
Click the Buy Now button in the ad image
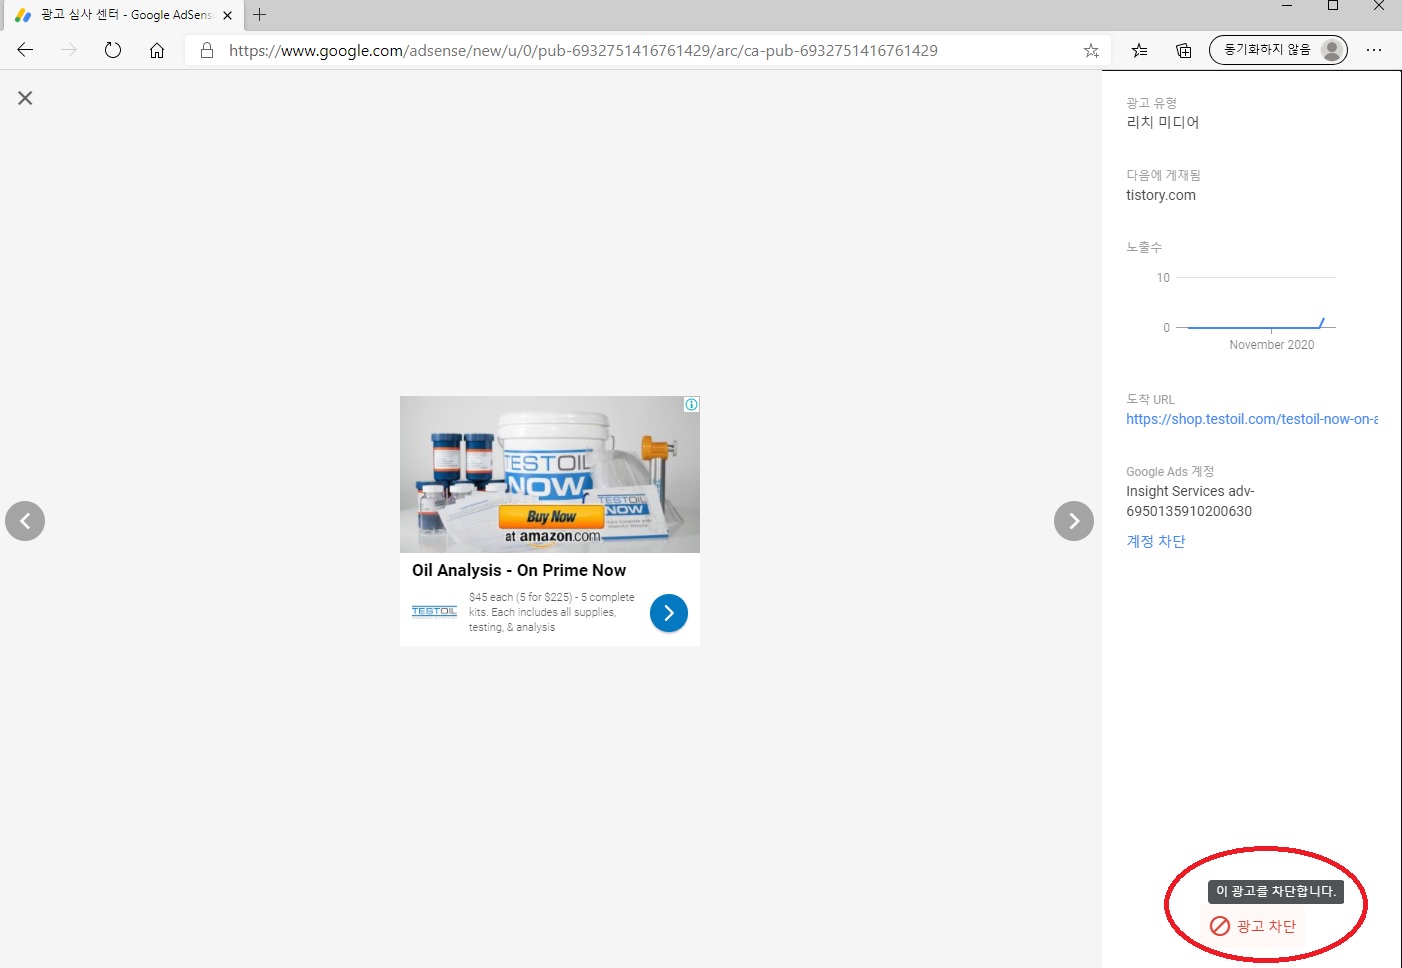point(551,516)
